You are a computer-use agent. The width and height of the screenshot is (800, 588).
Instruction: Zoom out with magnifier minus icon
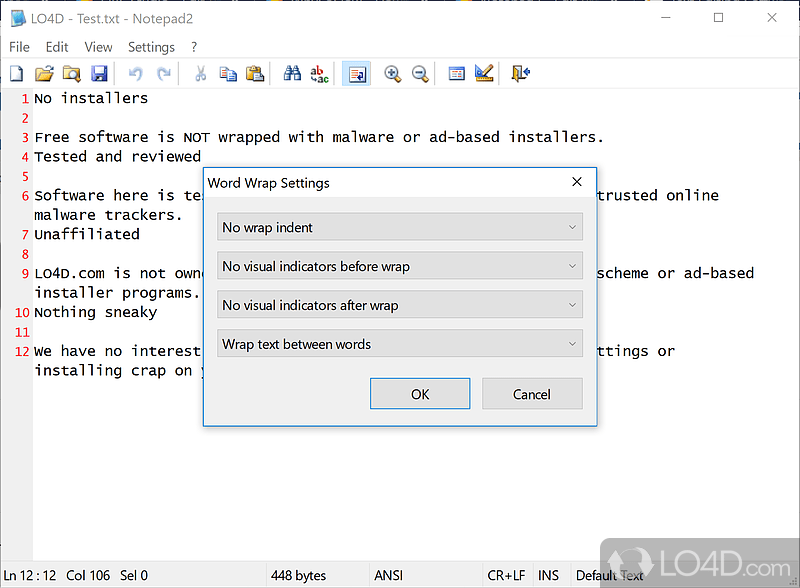[x=420, y=74]
